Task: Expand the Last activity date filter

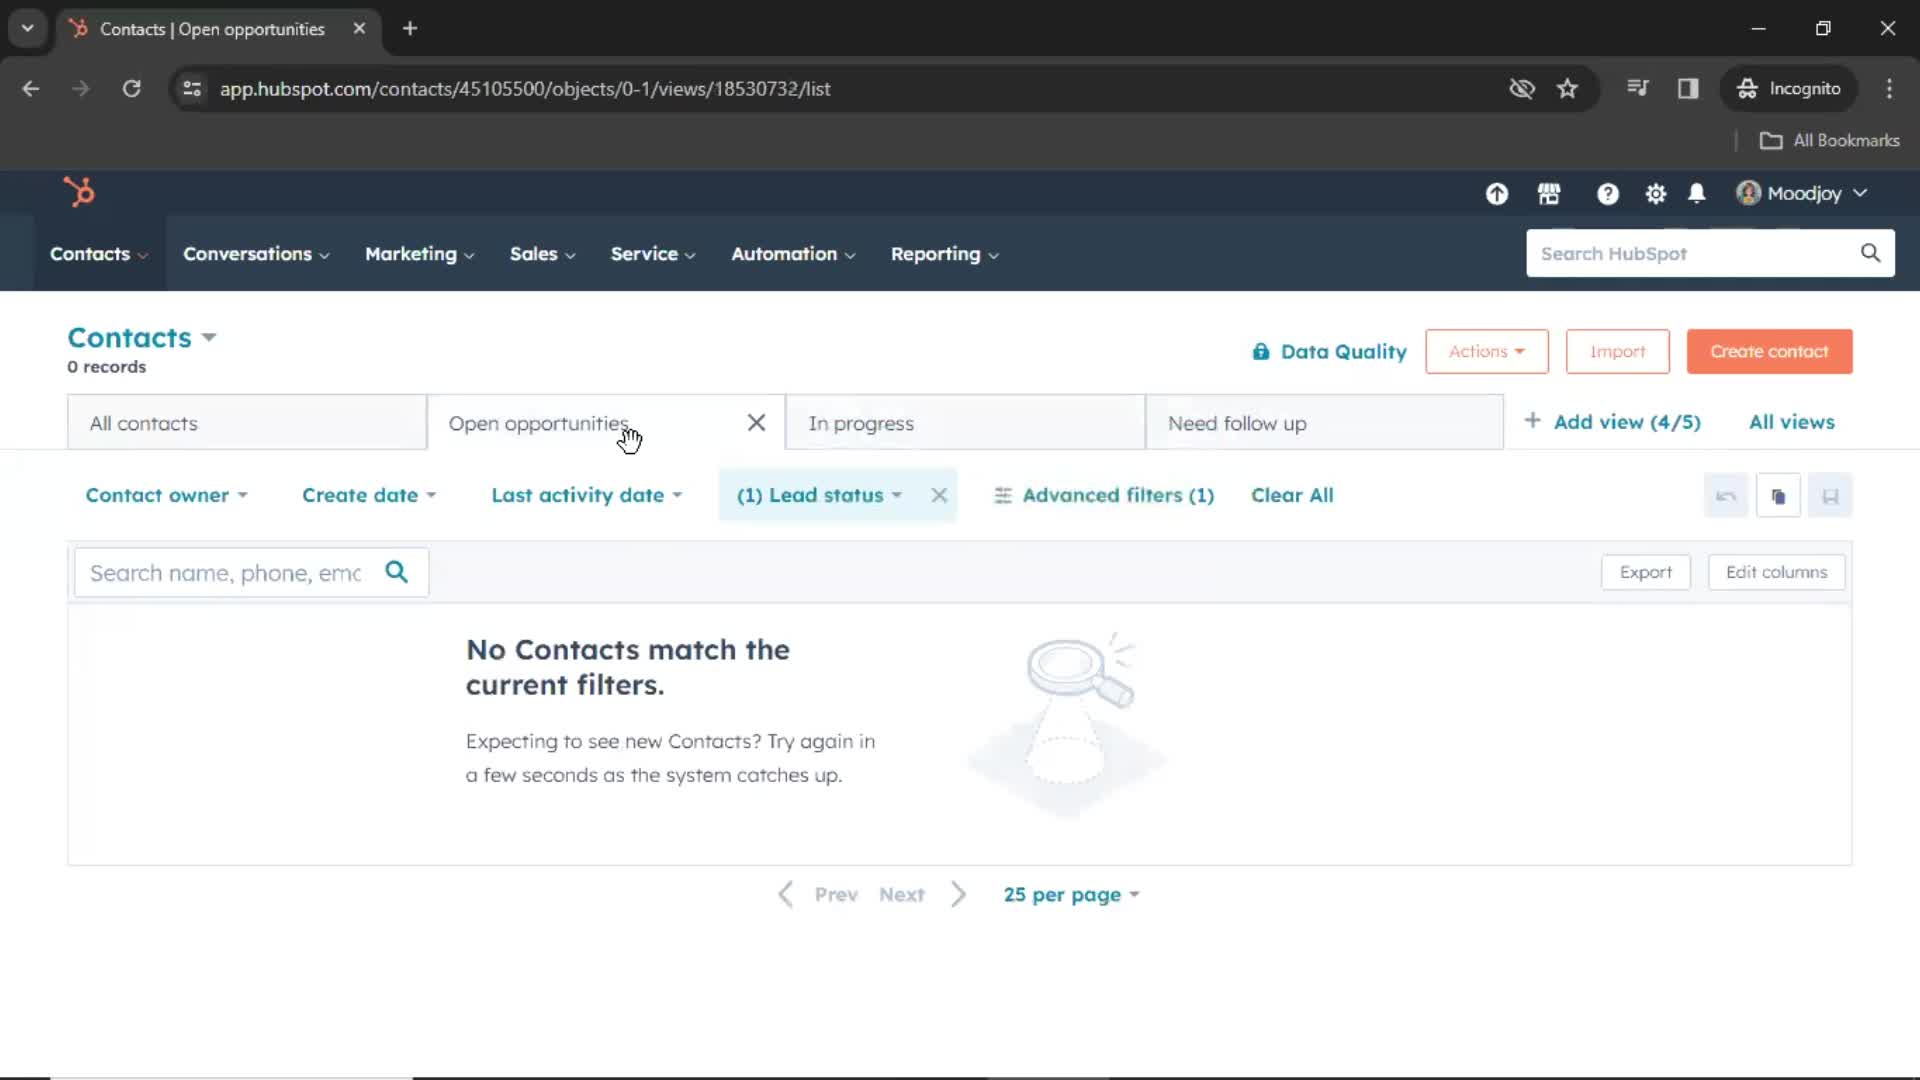Action: 587,495
